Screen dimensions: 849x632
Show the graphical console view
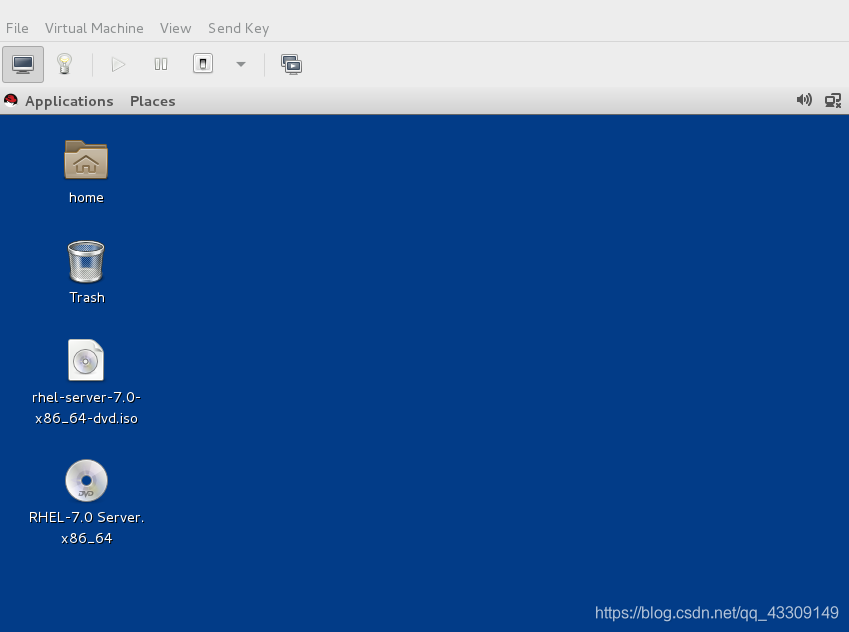[x=23, y=64]
